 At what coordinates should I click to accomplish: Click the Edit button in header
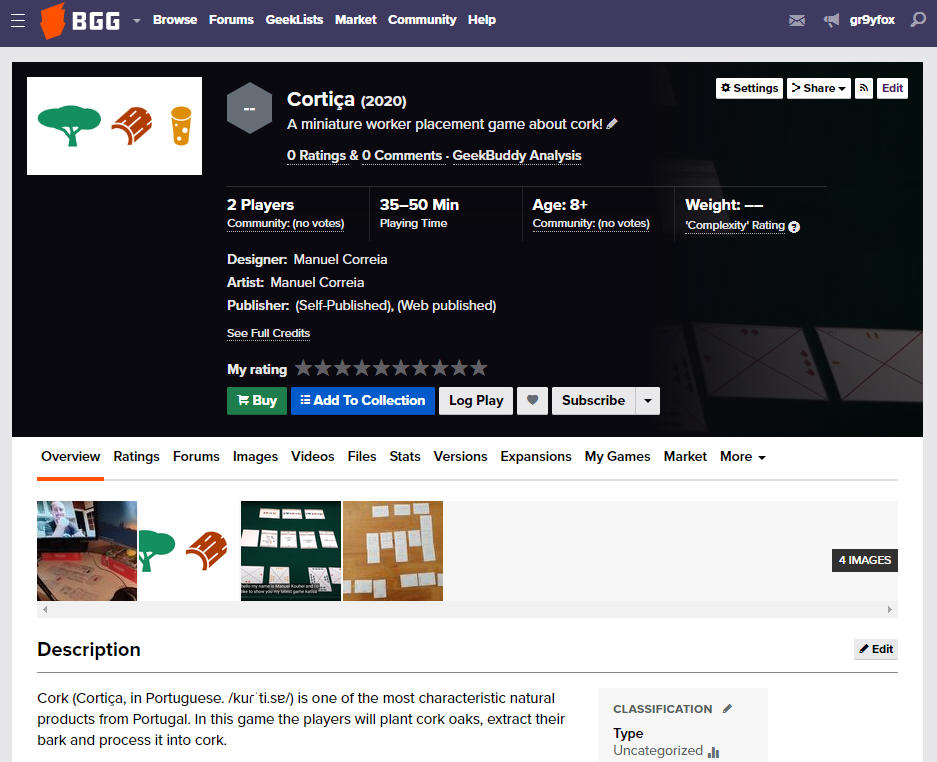pyautogui.click(x=892, y=88)
